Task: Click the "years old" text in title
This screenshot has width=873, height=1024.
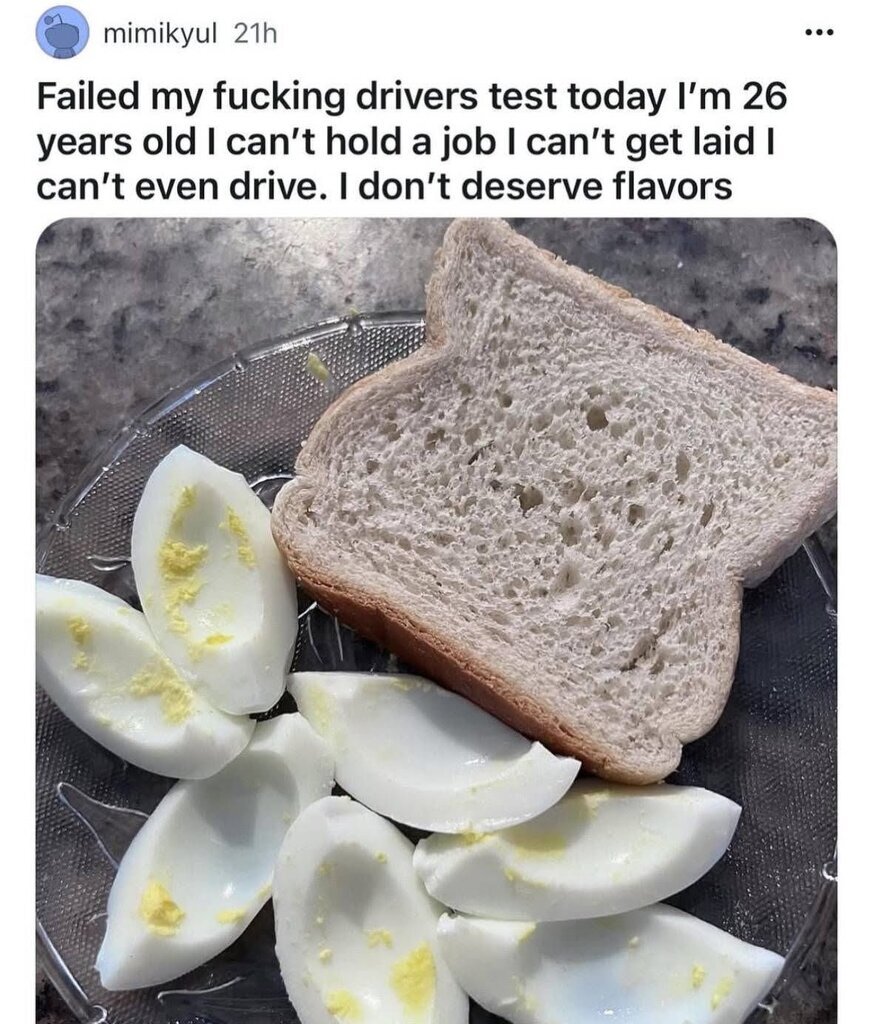Action: (x=114, y=142)
